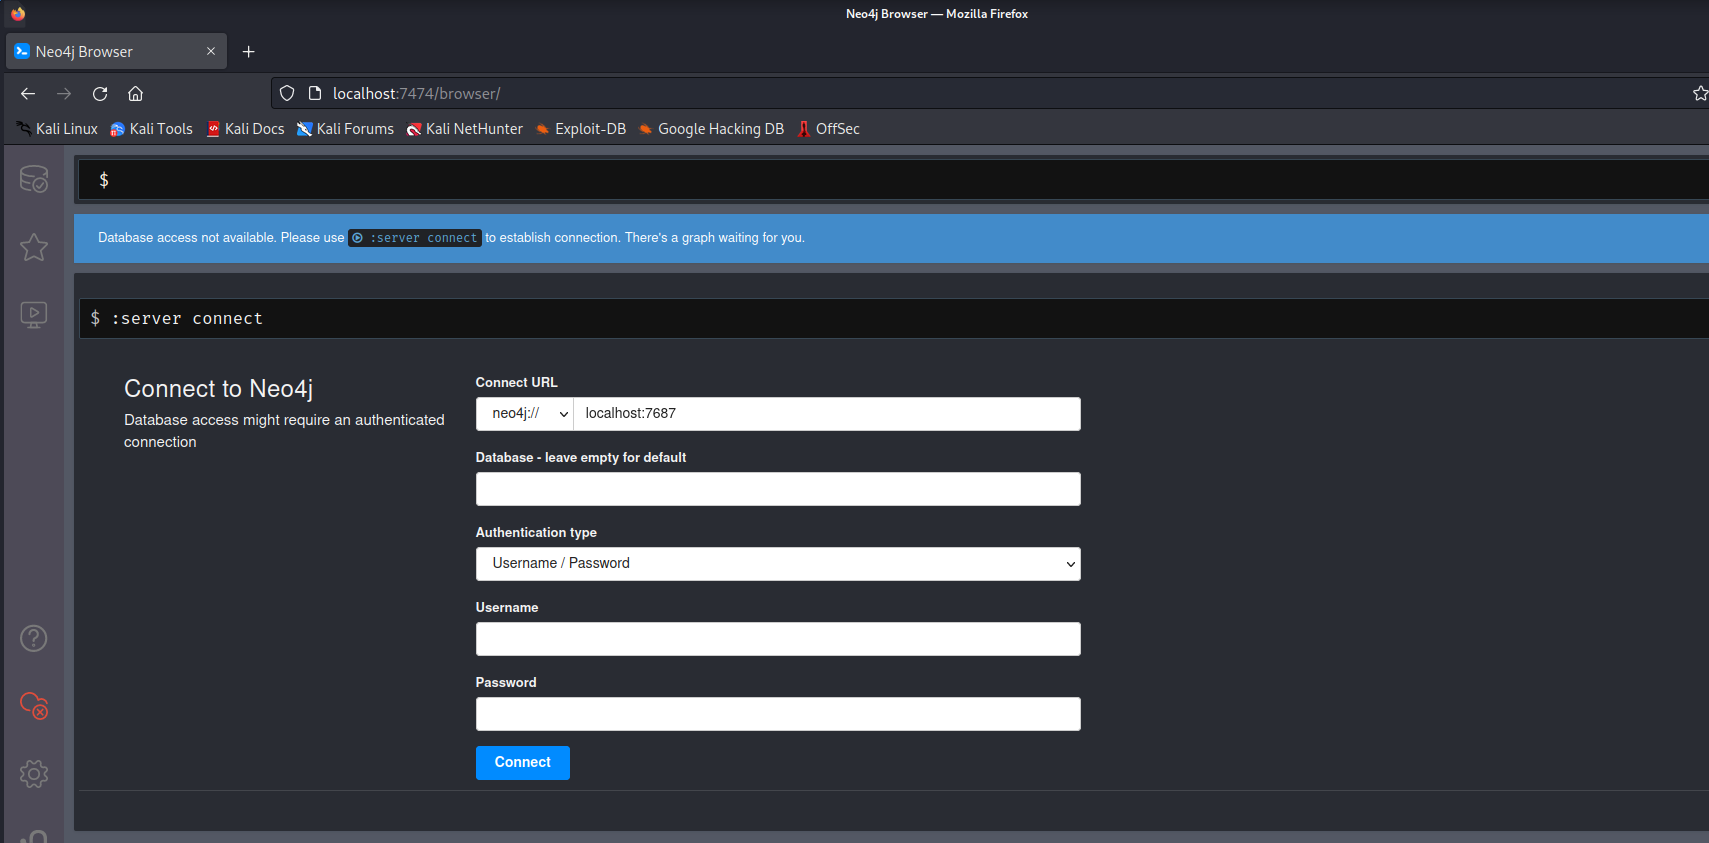Screen dimensions: 1709x843
Task: Open the Kali Forums bookmark
Action: 345,129
